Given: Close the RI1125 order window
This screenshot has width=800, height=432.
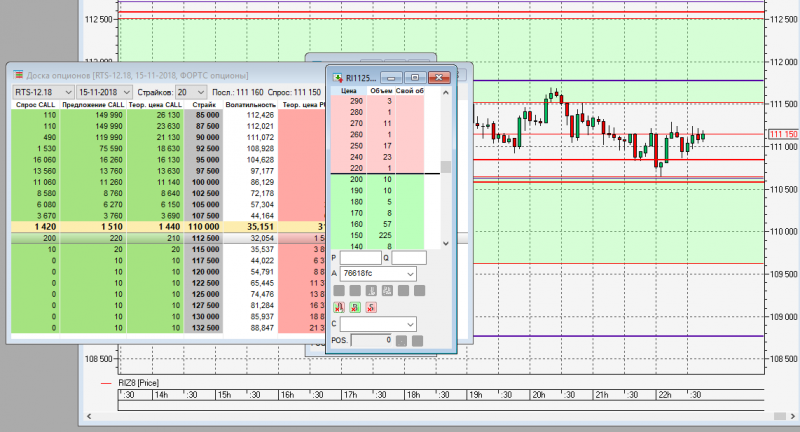Looking at the screenshot, I should tap(439, 78).
